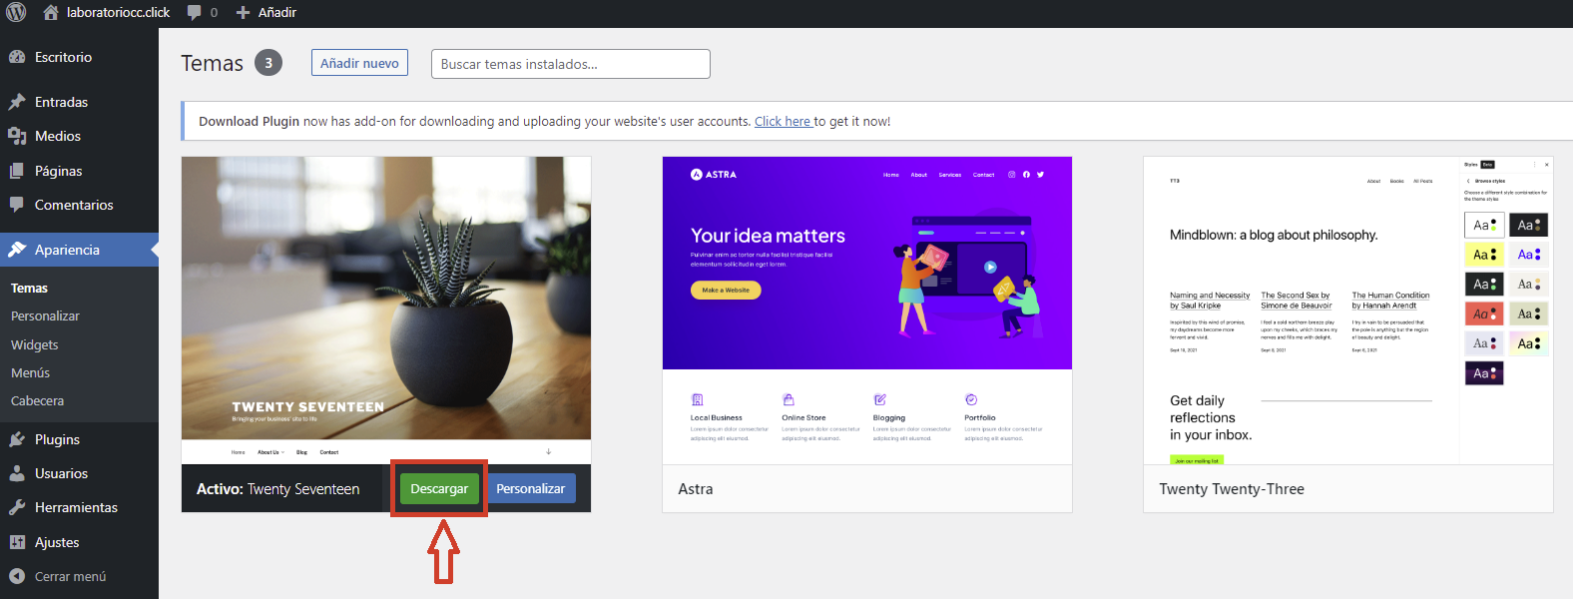Image resolution: width=1573 pixels, height=599 pixels.
Task: Focus the Buscar temas instalados search field
Action: (x=570, y=64)
